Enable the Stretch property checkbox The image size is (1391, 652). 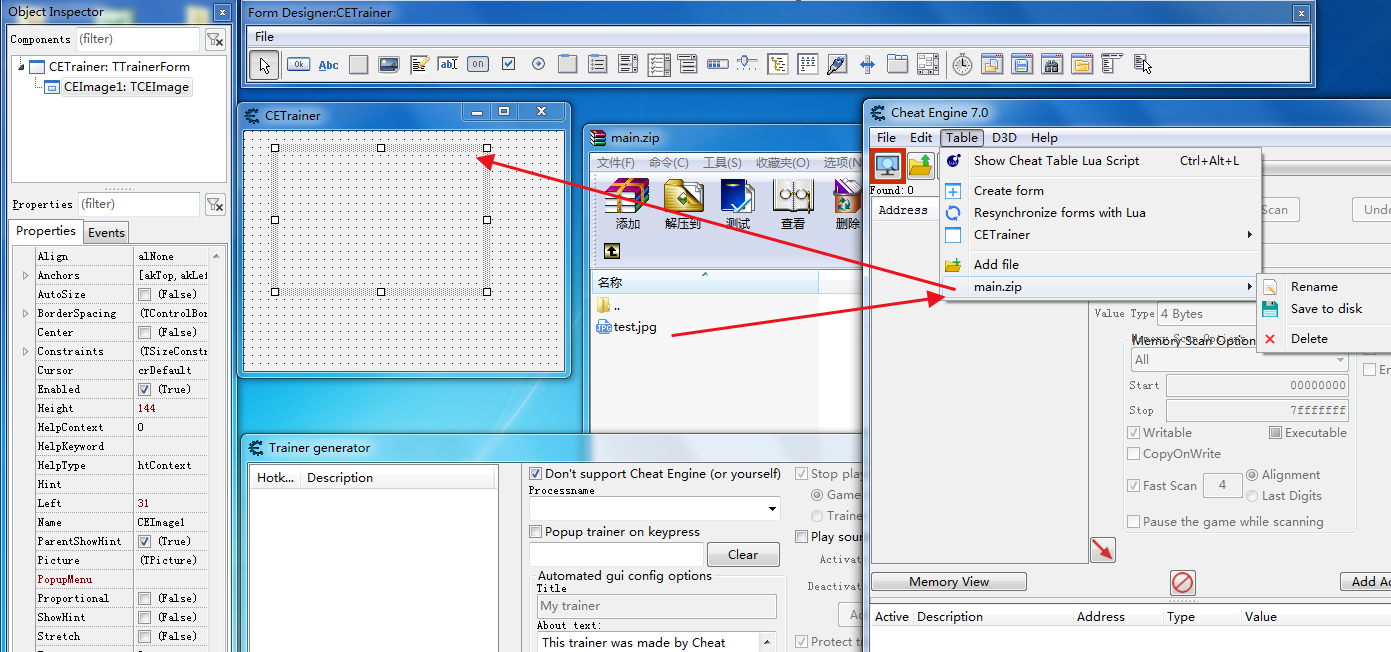[145, 636]
